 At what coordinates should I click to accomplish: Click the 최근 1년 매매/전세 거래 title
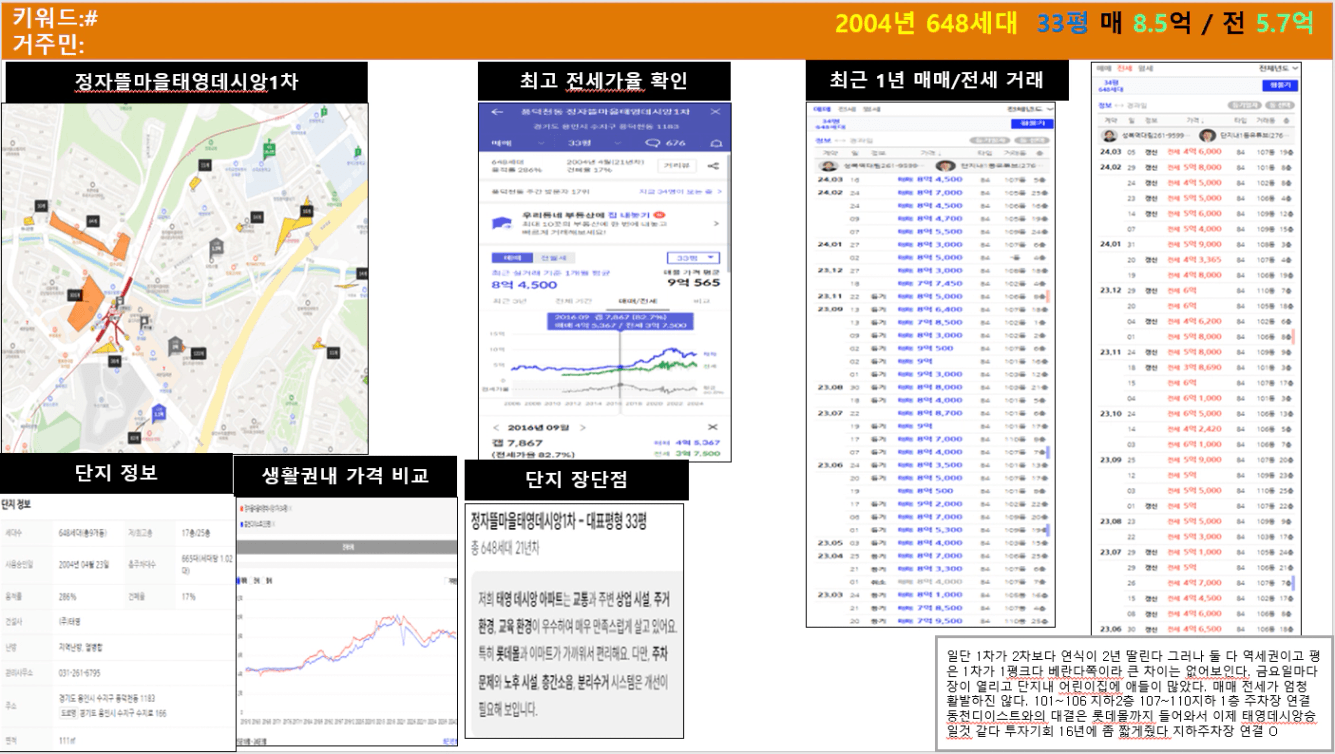tap(937, 79)
